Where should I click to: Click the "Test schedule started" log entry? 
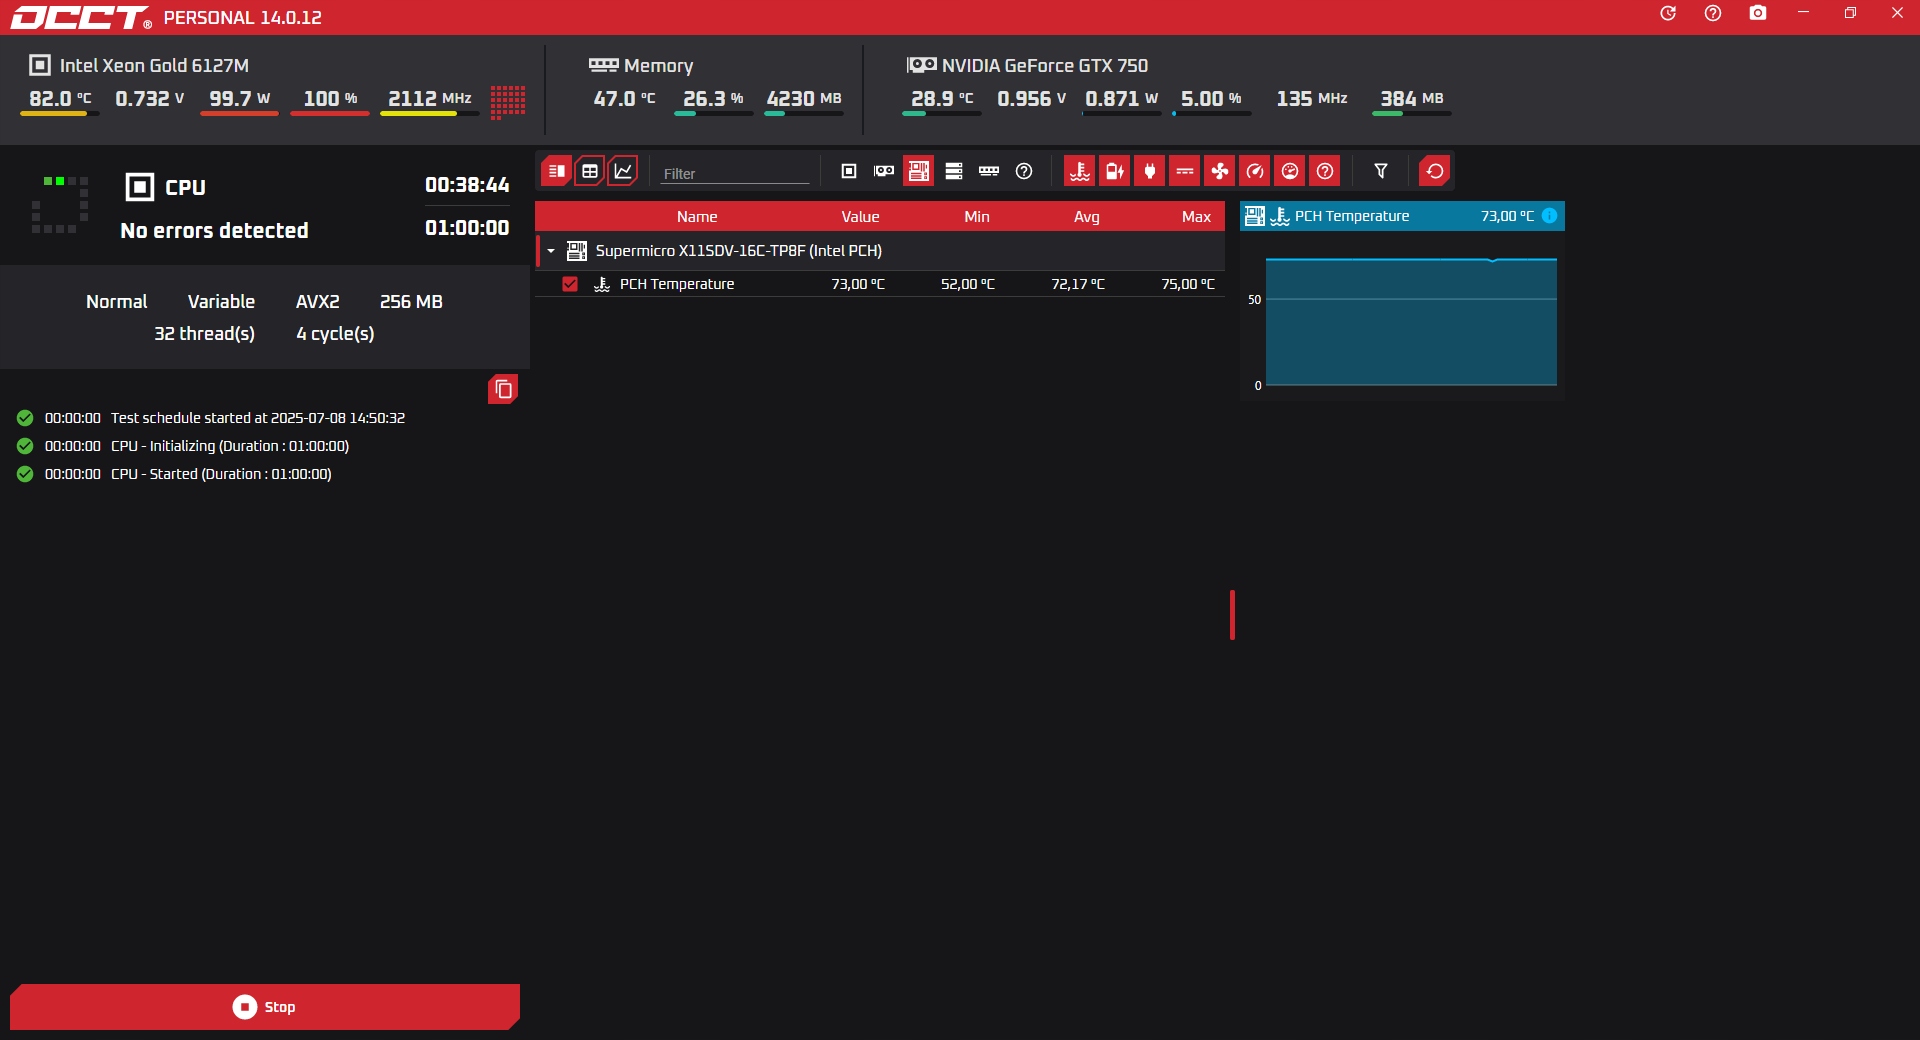[258, 418]
